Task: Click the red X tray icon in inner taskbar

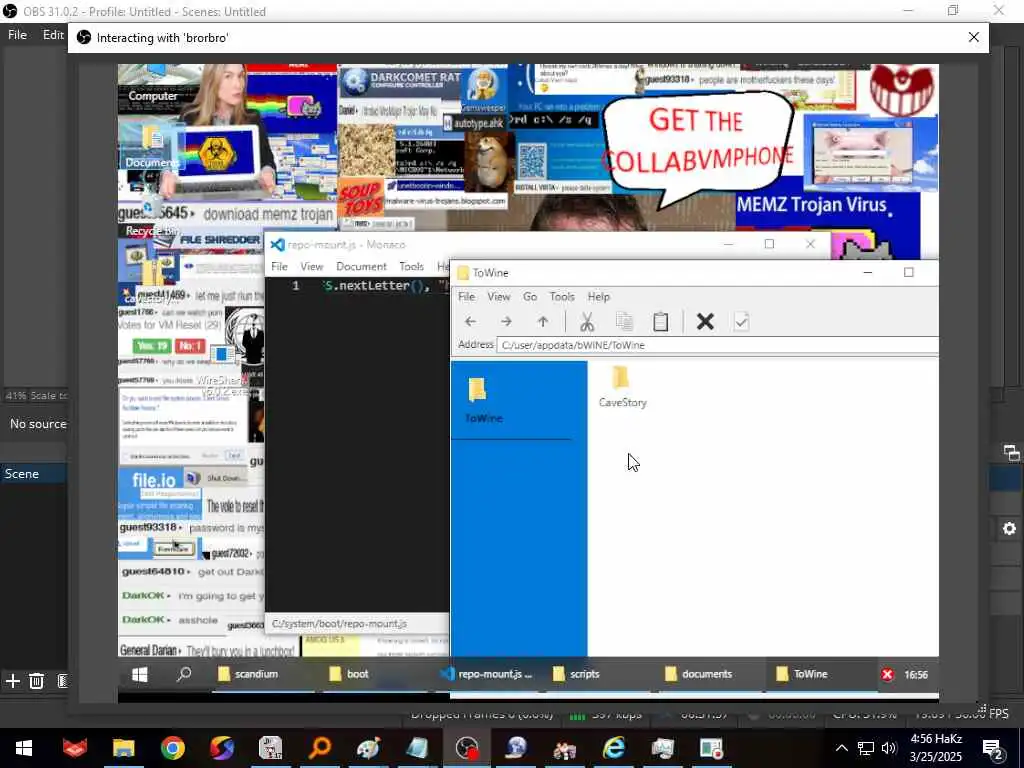Action: 887,675
